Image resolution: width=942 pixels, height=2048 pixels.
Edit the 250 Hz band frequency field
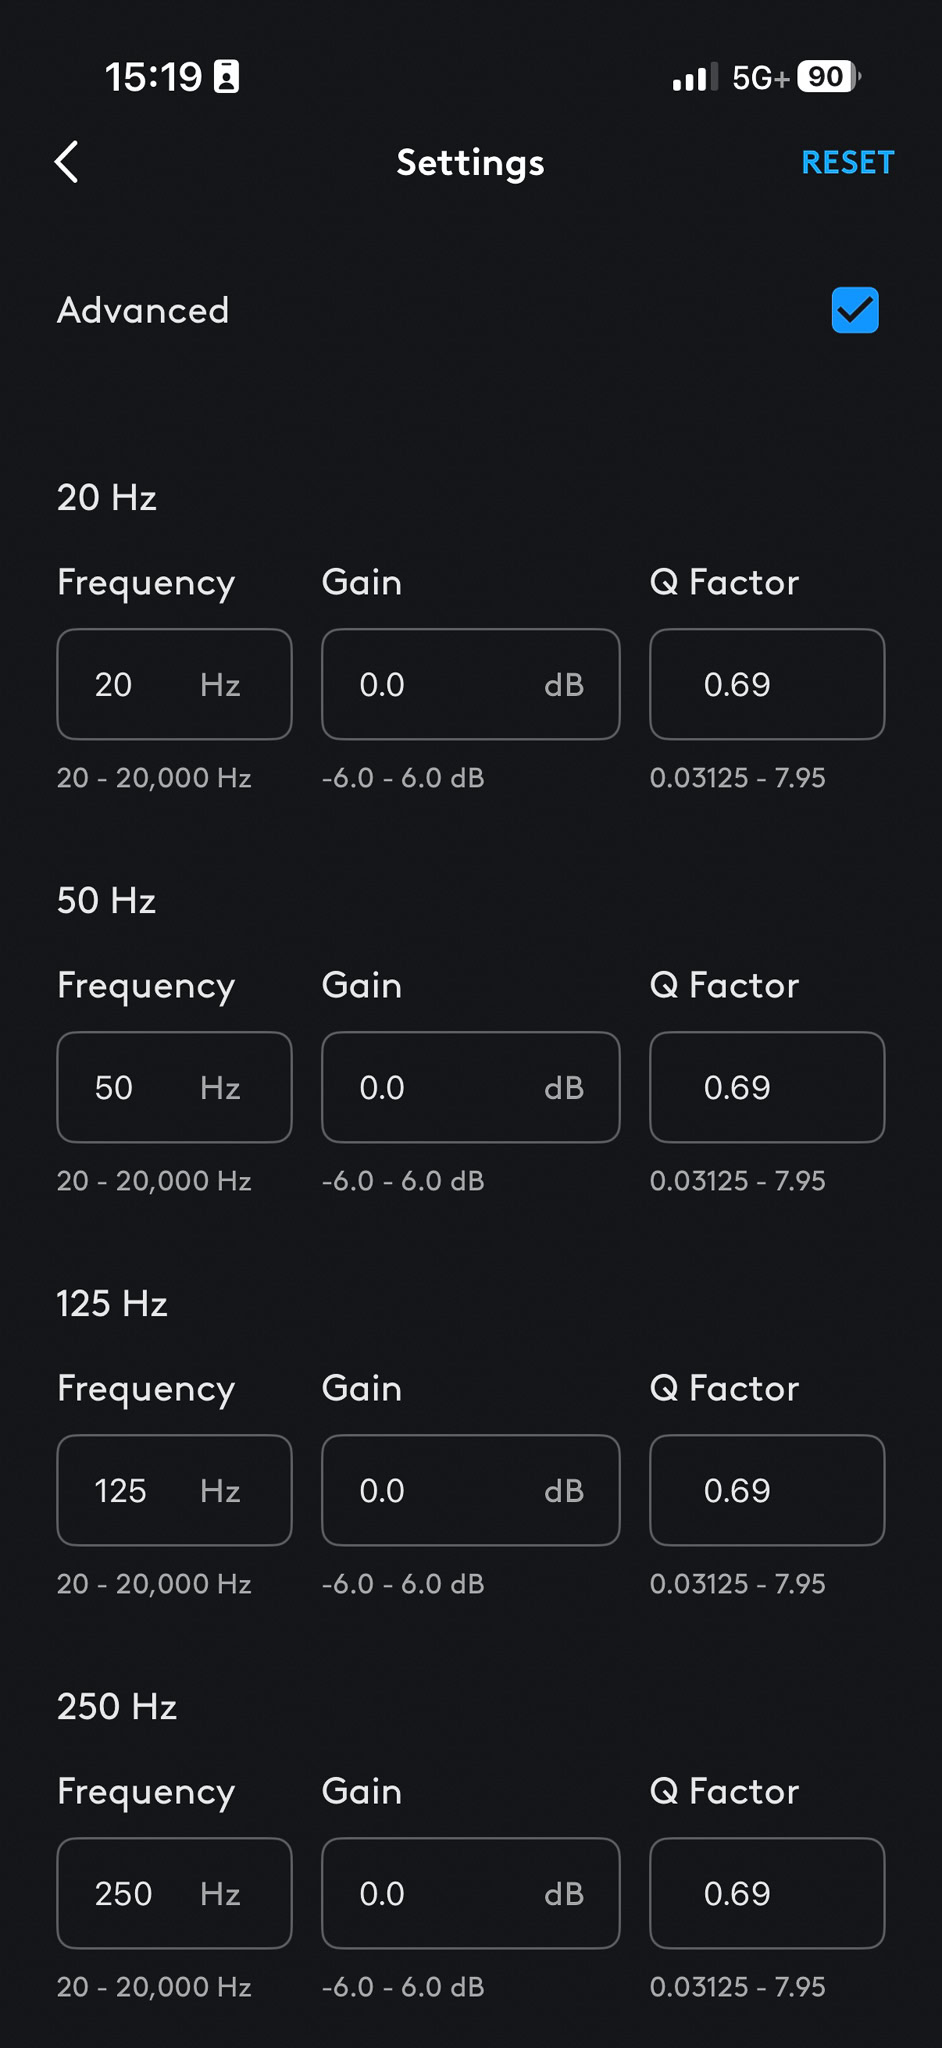(174, 1894)
